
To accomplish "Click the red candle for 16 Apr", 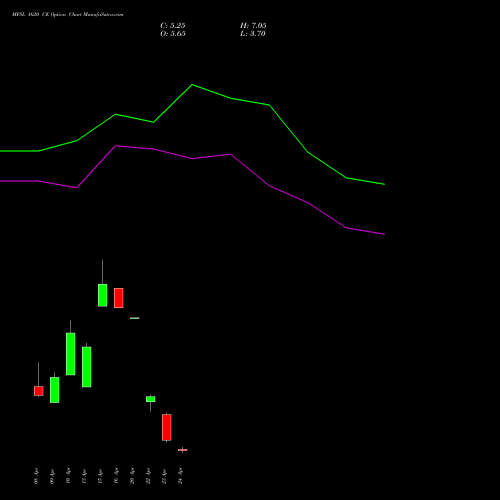I will point(119,298).
